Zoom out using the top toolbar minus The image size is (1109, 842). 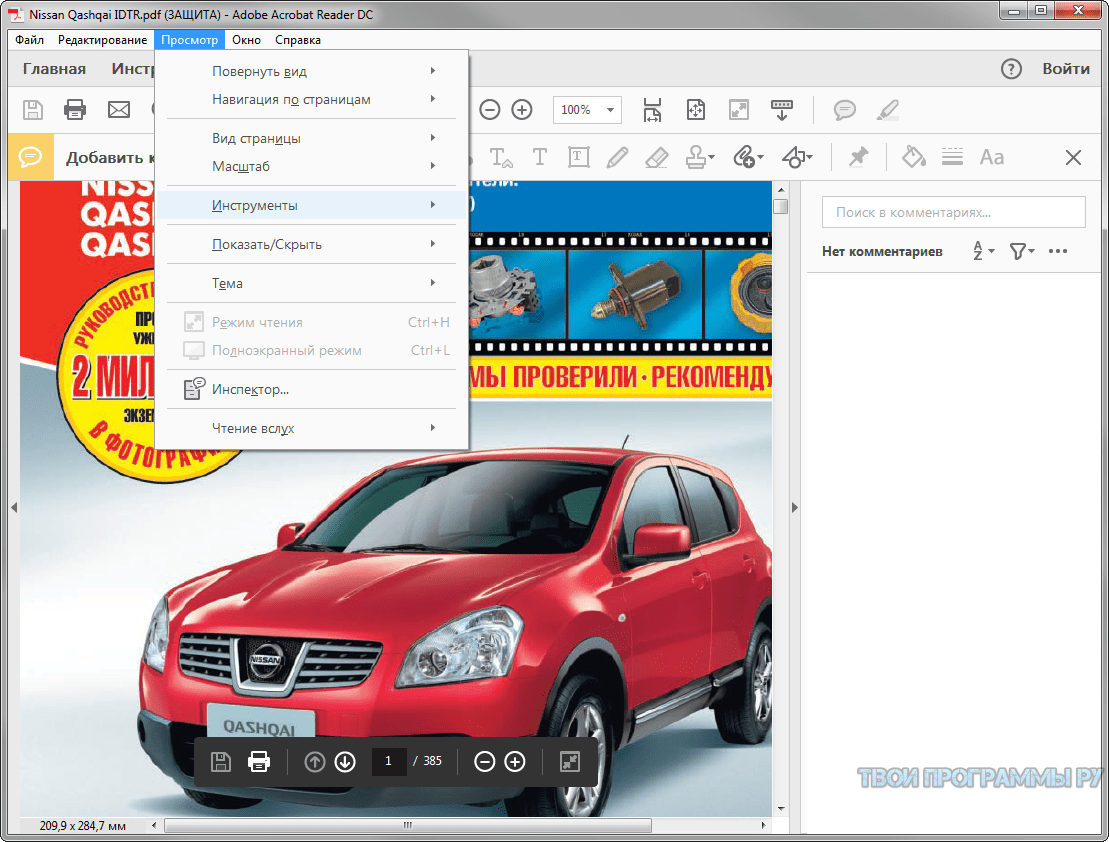[x=489, y=110]
